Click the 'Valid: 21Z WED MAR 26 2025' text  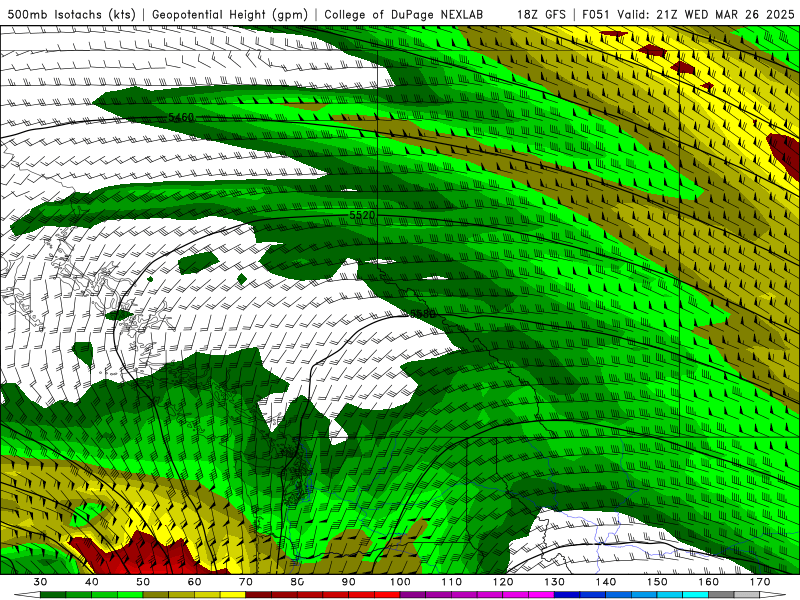[706, 14]
